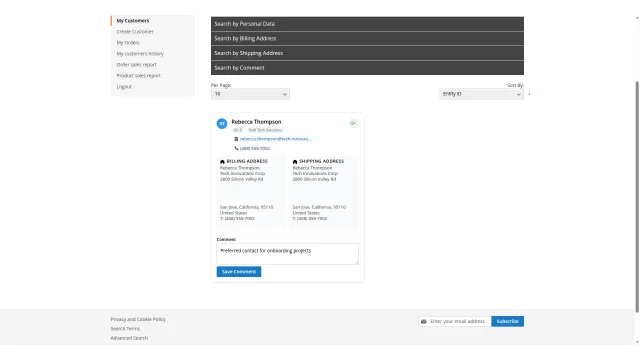Click the sort direction arrow icon

point(529,94)
